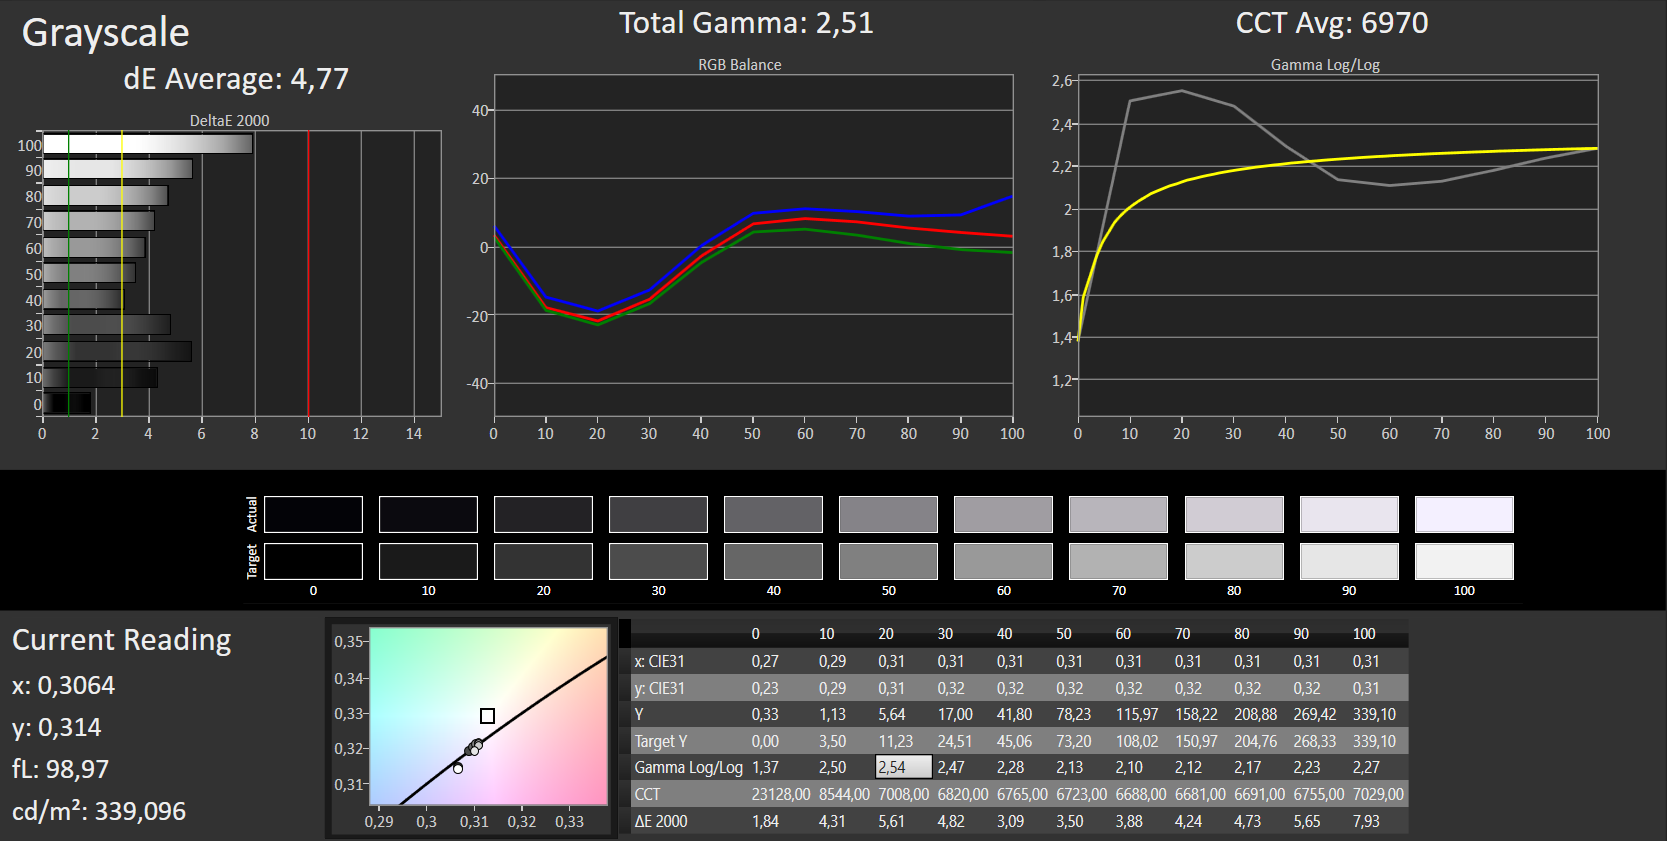The height and width of the screenshot is (841, 1667).
Task: Select the Actual swatch for level 100
Action: click(1464, 514)
